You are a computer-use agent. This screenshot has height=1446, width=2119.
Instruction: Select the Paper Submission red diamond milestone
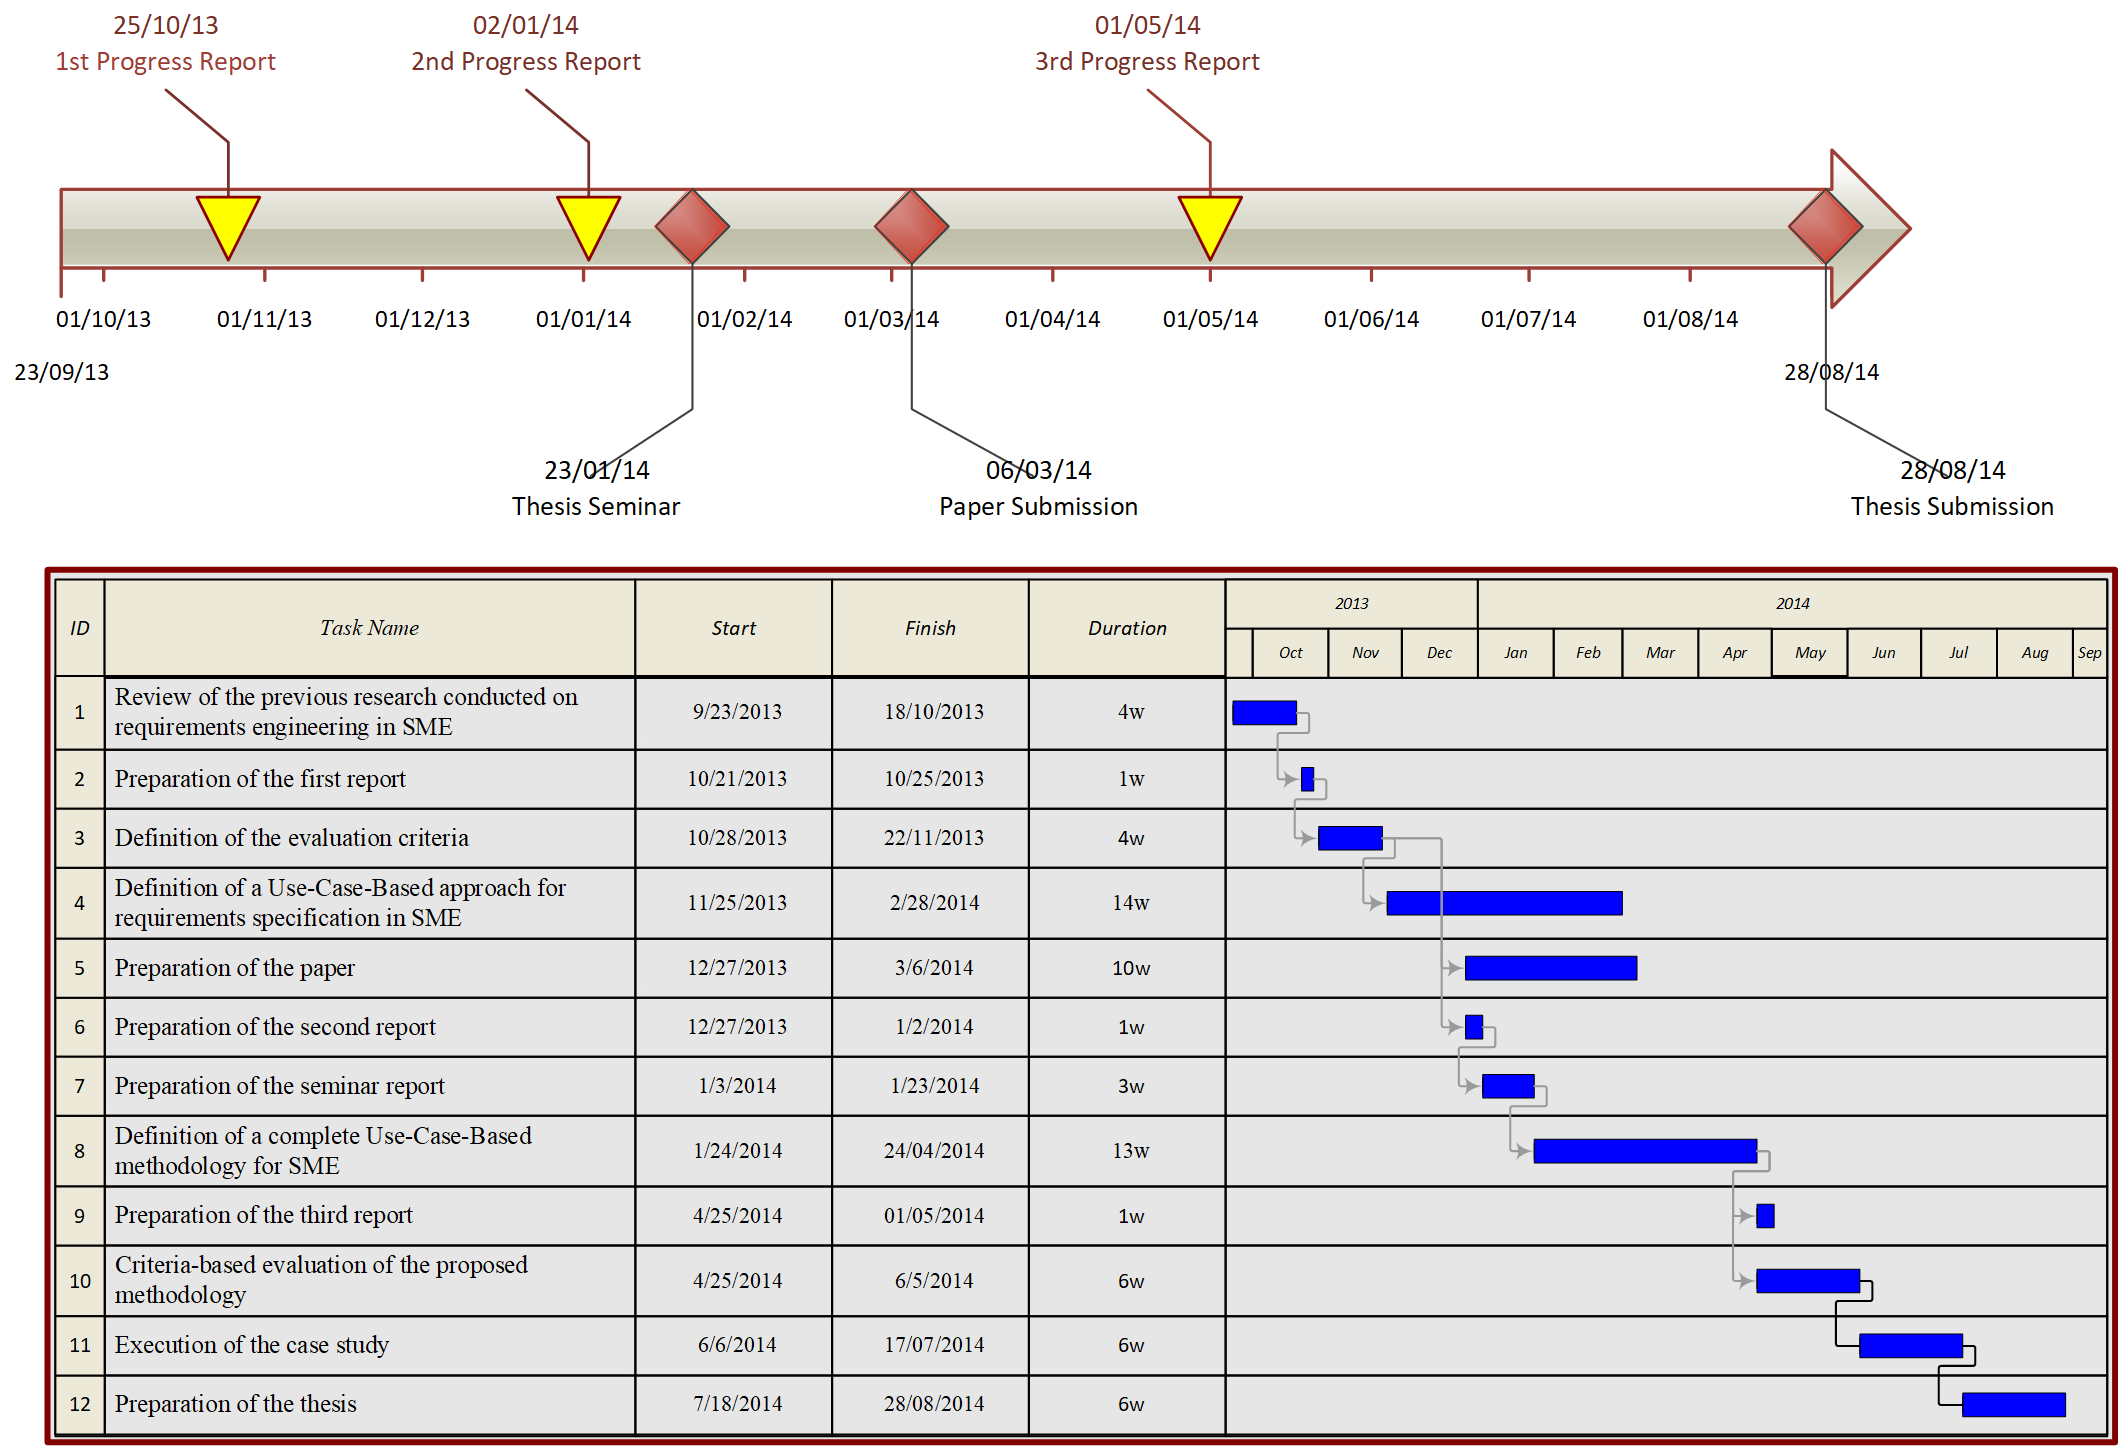[911, 227]
